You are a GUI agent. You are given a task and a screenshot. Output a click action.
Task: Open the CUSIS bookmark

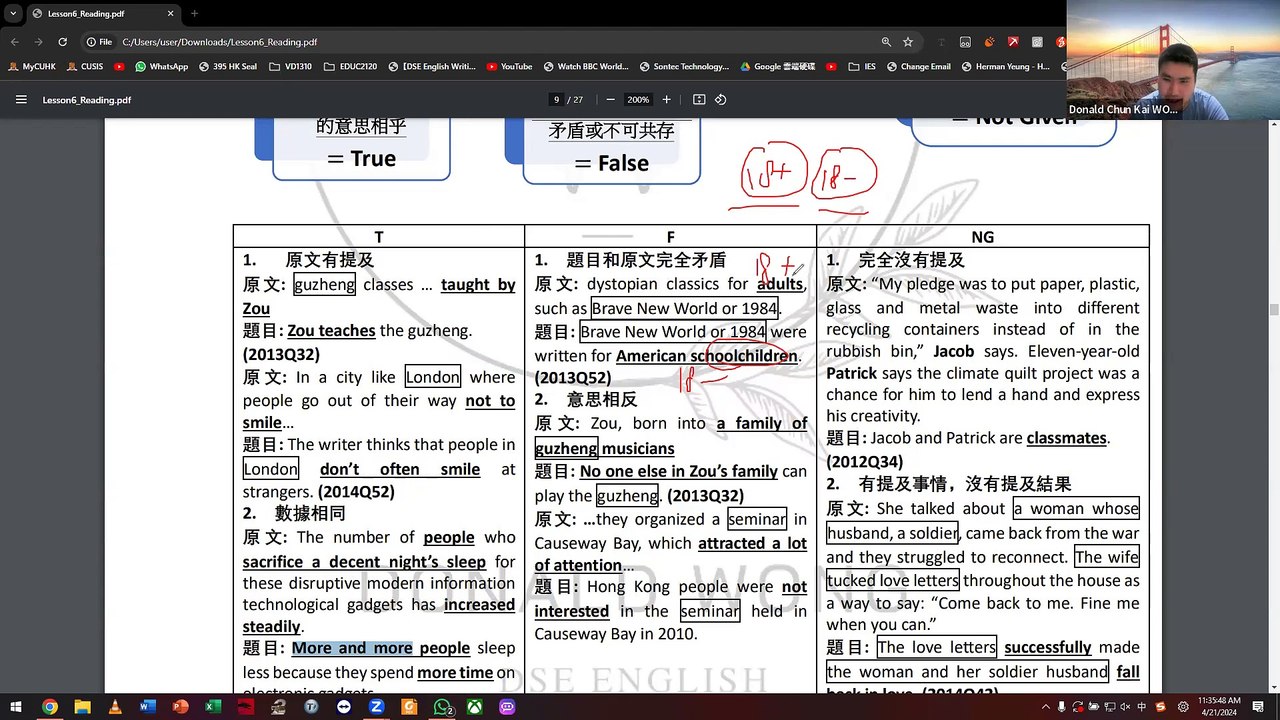(x=86, y=66)
